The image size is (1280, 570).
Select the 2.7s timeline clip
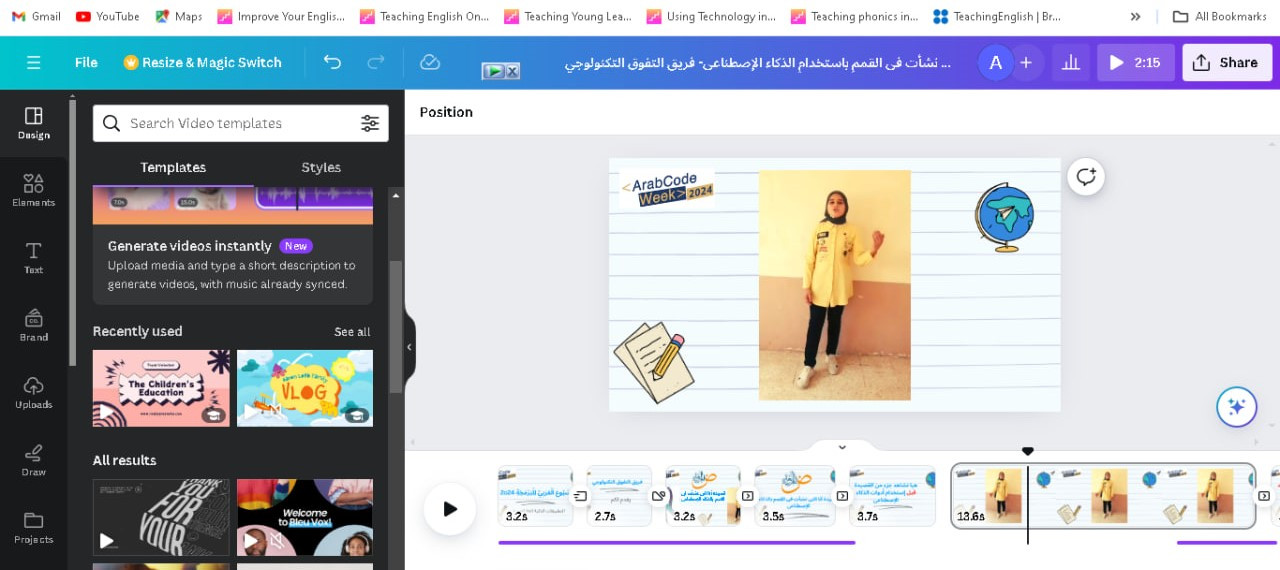click(619, 496)
